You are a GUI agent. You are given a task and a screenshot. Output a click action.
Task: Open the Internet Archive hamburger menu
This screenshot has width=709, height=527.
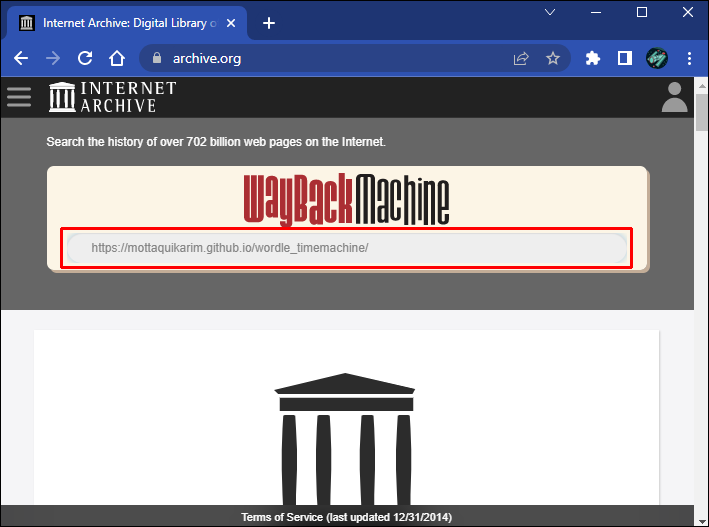(19, 97)
